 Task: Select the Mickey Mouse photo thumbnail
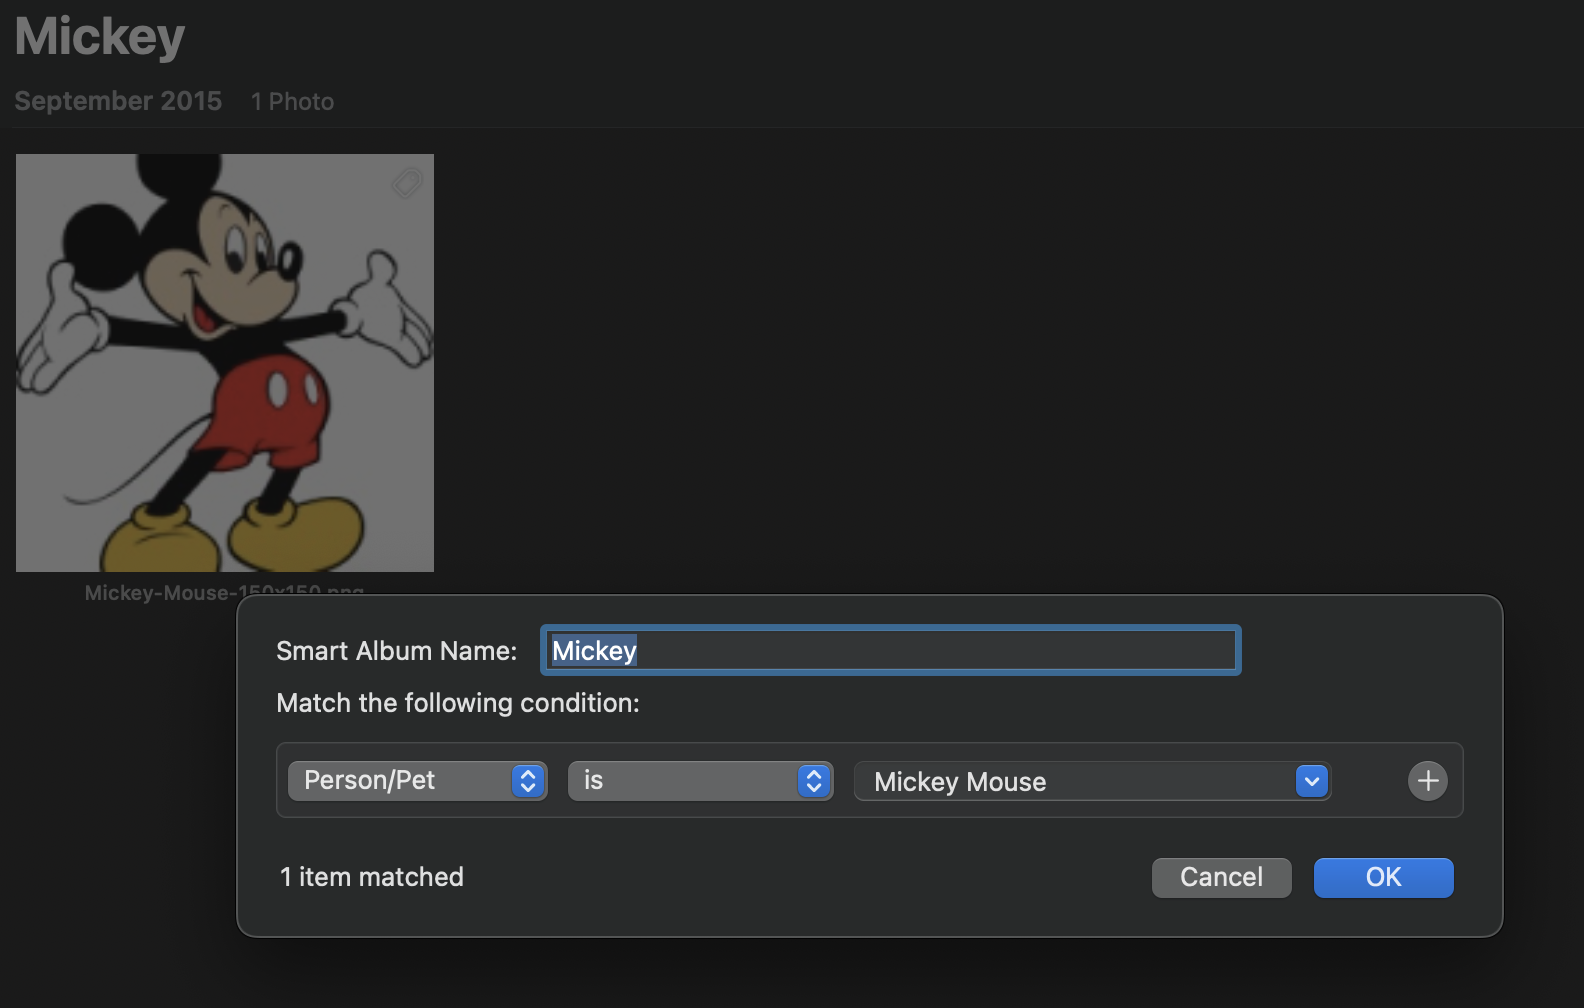(x=225, y=363)
